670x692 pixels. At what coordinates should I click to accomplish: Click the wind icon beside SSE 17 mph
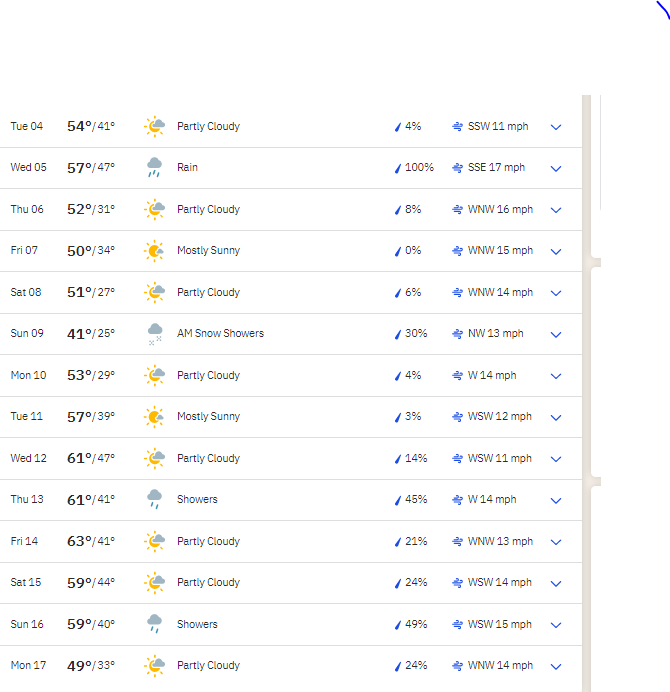(457, 168)
